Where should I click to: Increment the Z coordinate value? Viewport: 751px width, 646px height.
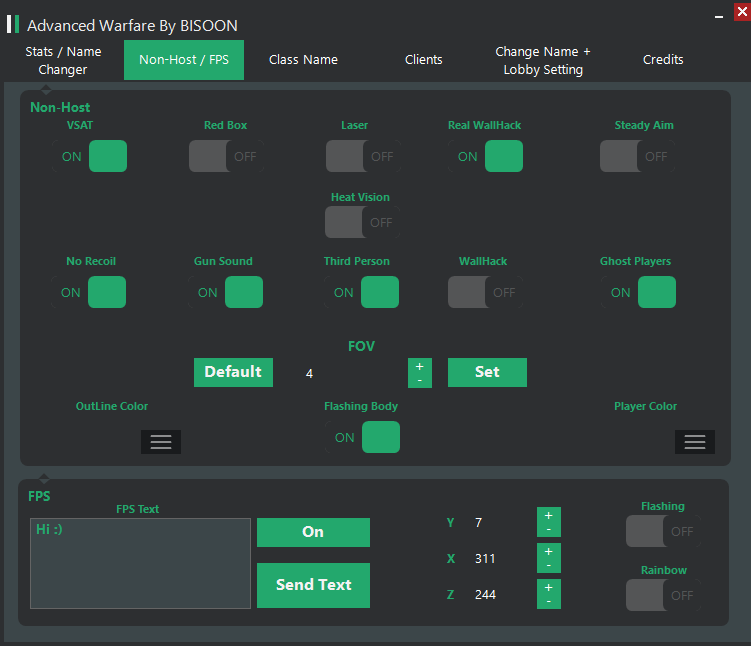549,587
